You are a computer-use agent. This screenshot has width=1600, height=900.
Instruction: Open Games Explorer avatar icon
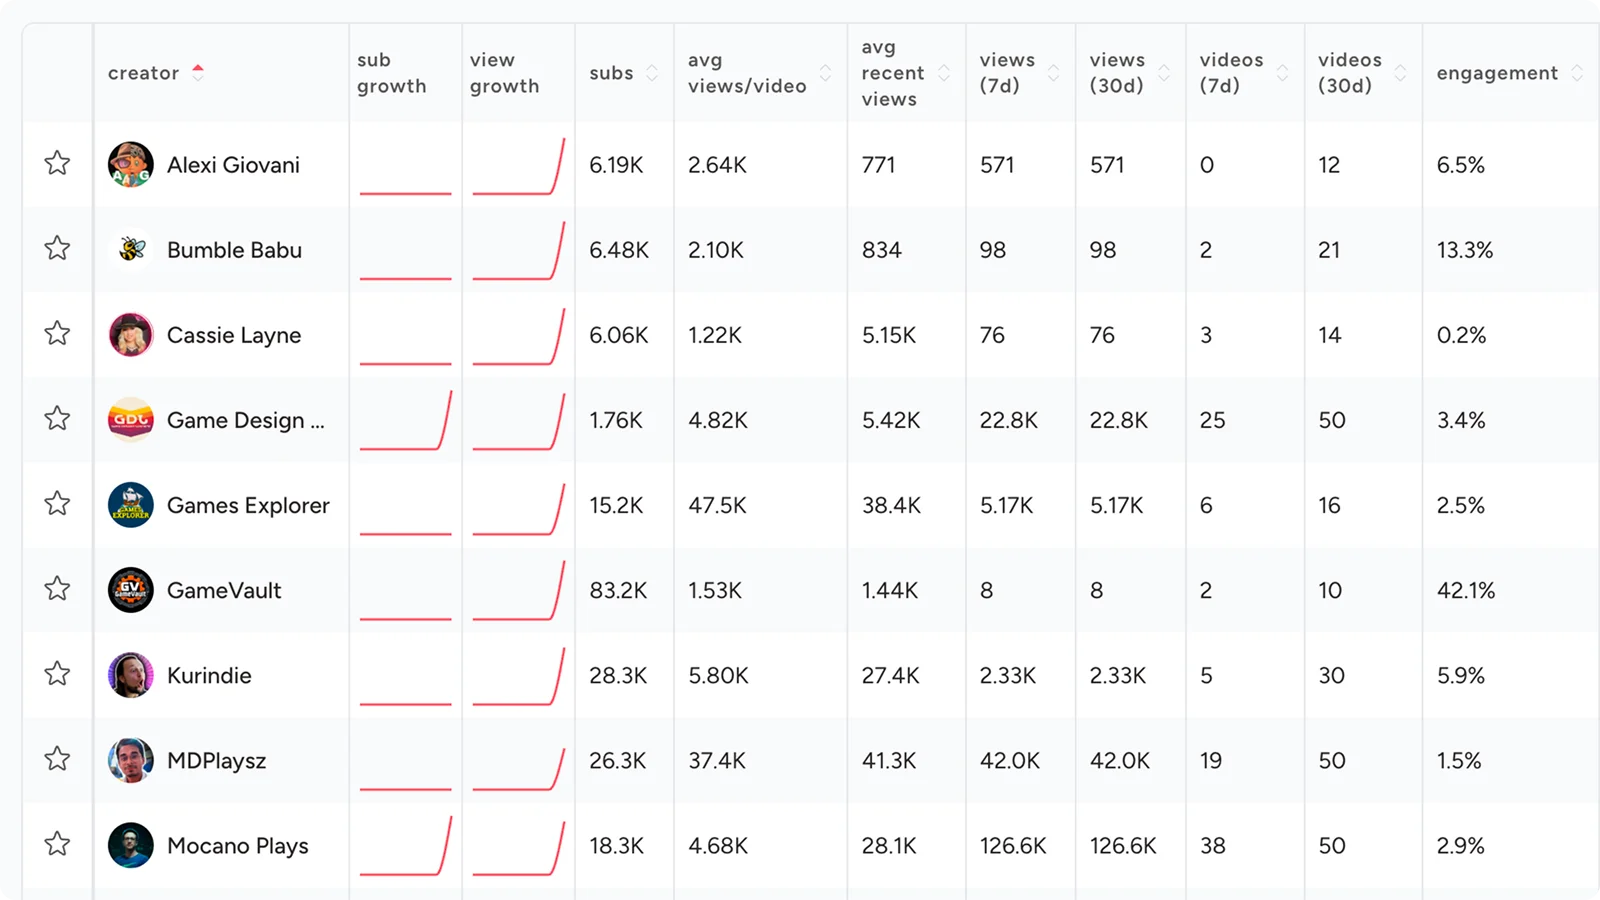(x=131, y=505)
